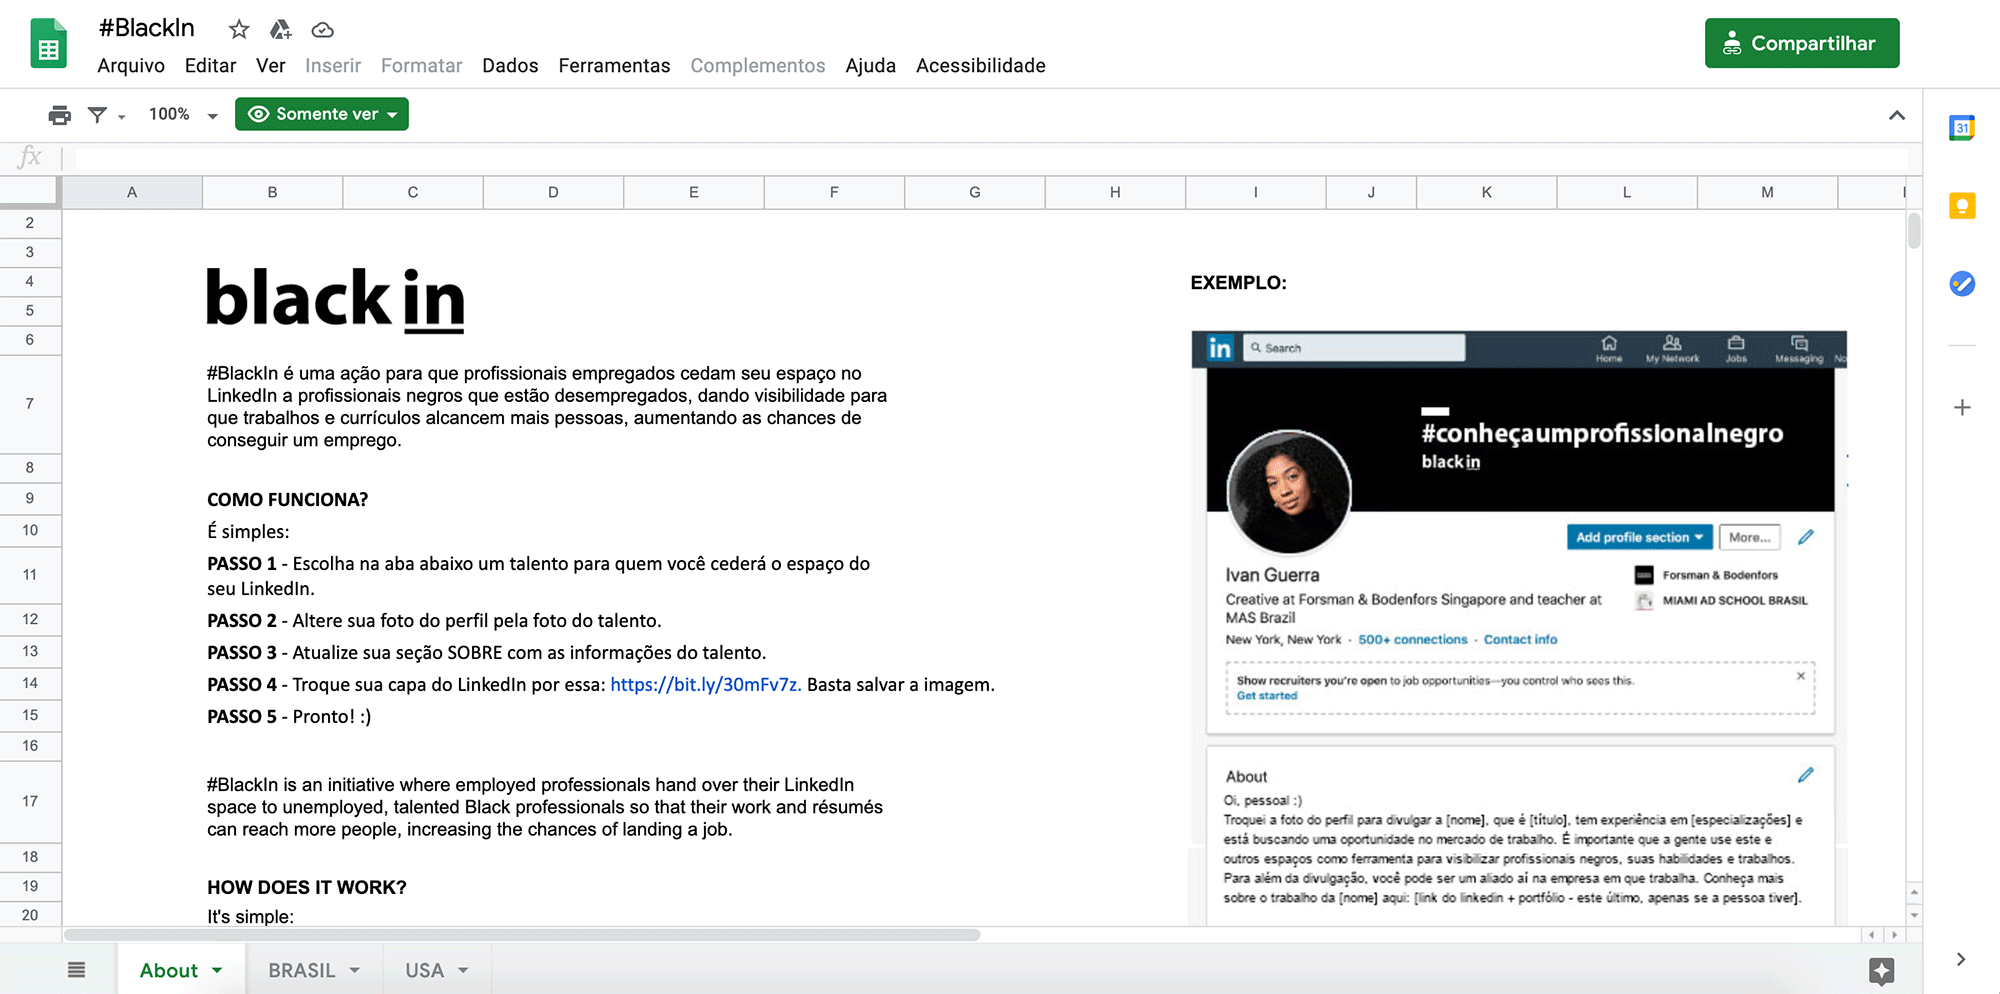Open the filter views dropdown arrow

[x=122, y=117]
